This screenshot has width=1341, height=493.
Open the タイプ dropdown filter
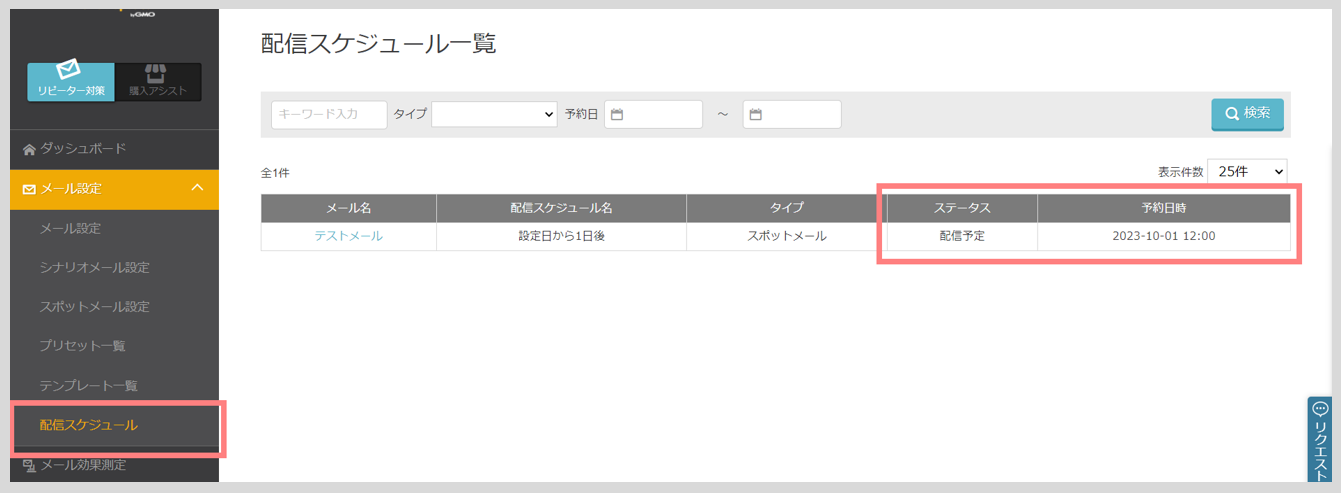point(494,115)
